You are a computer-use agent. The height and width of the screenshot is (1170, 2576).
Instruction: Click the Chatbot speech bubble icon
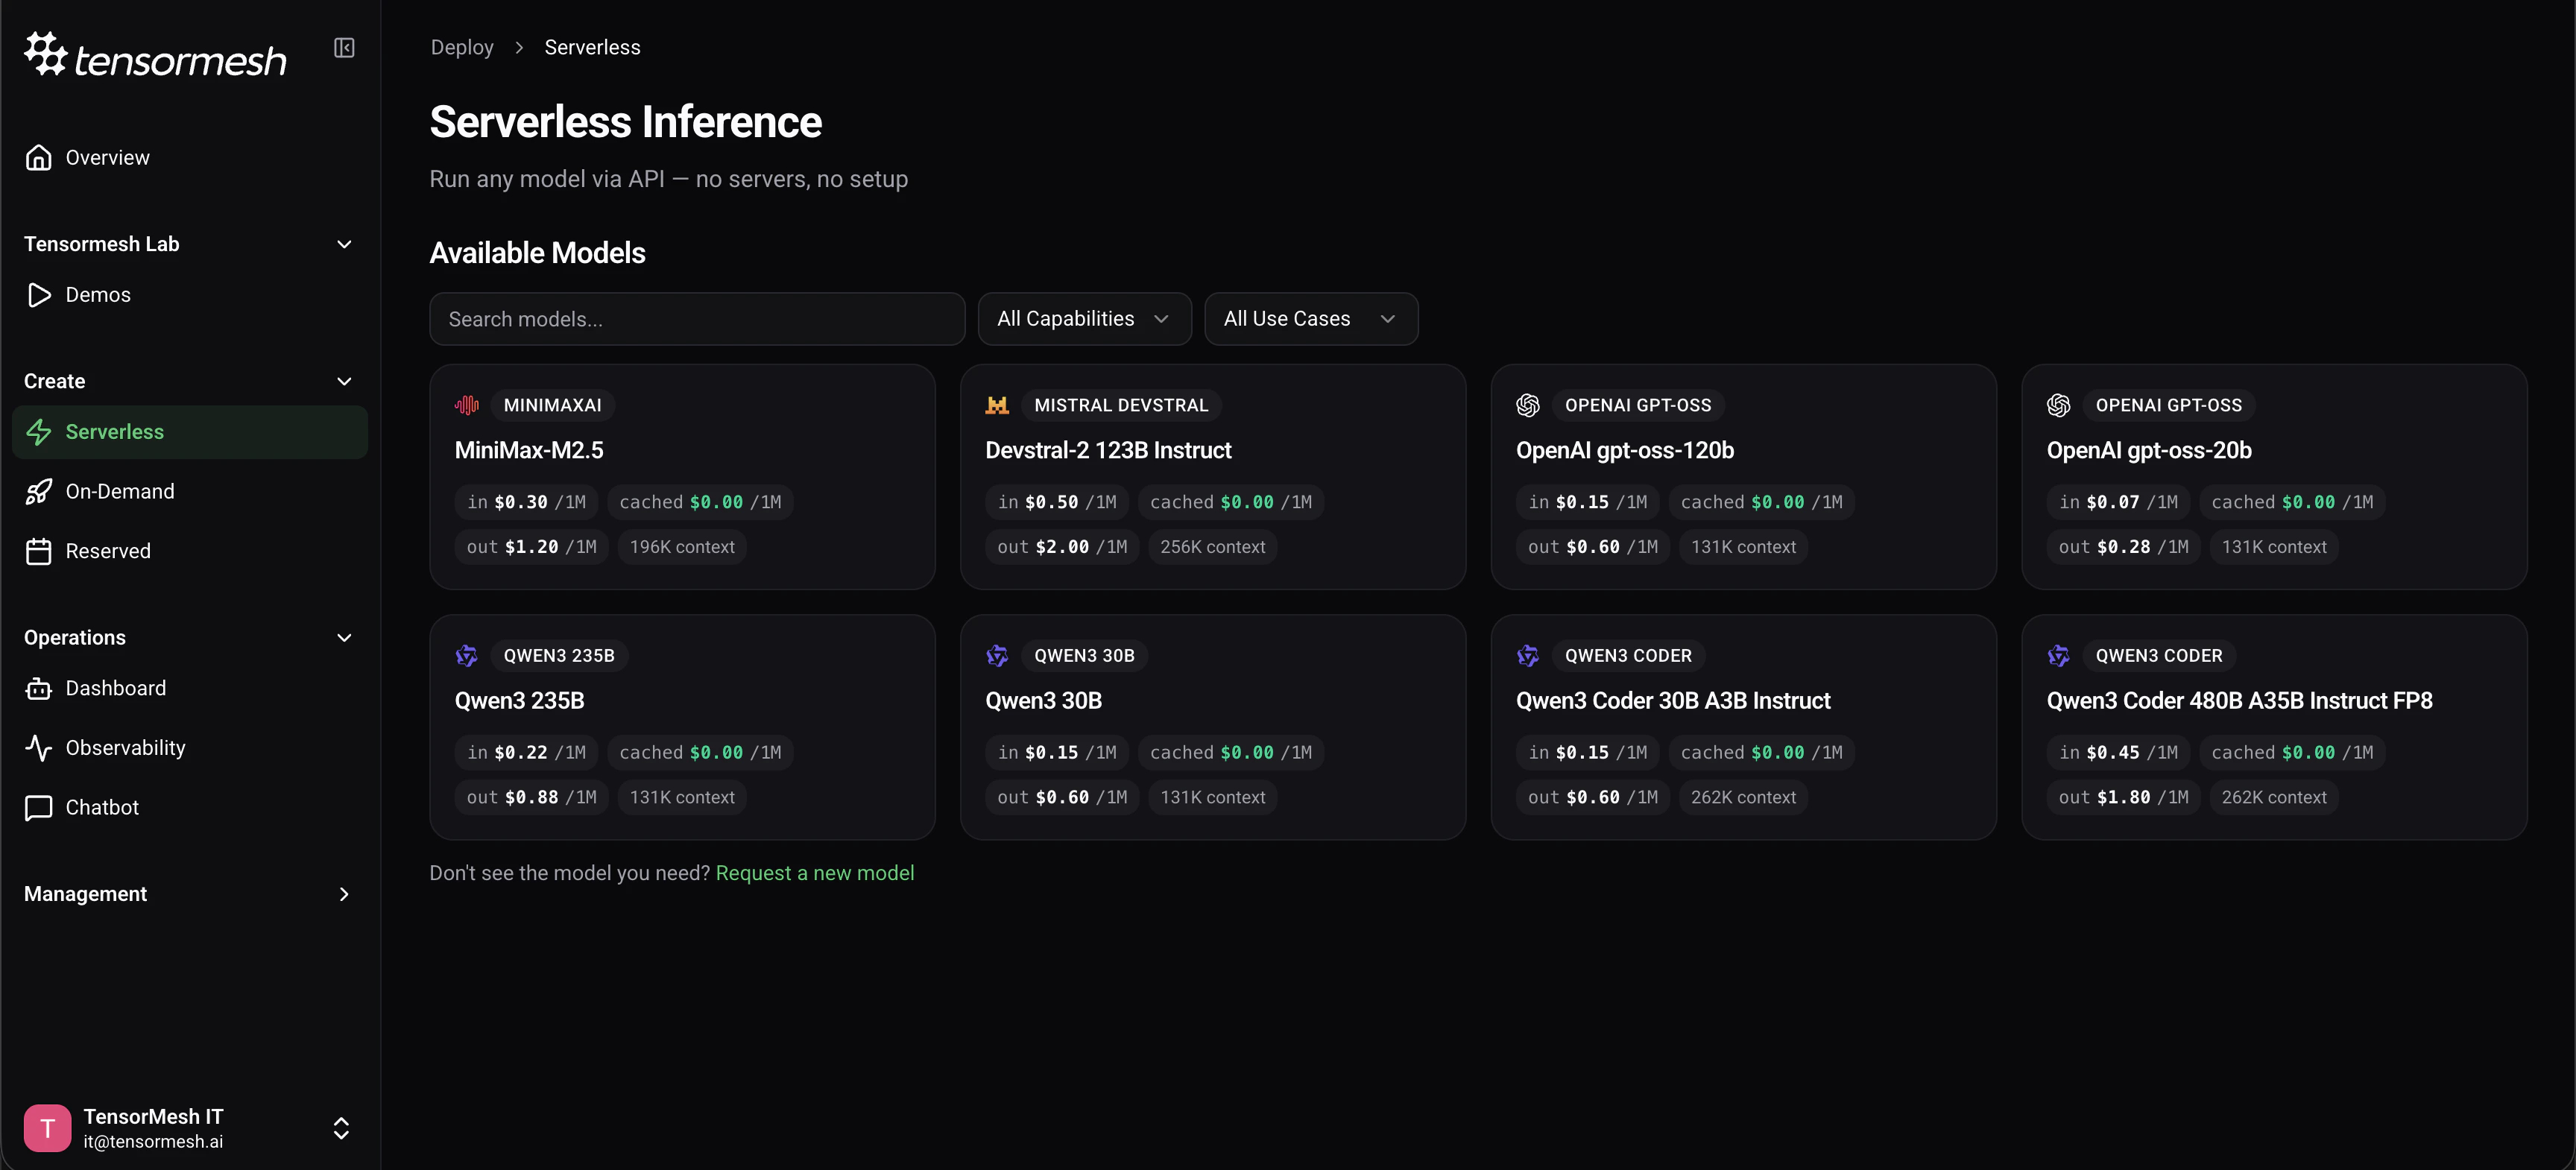38,807
